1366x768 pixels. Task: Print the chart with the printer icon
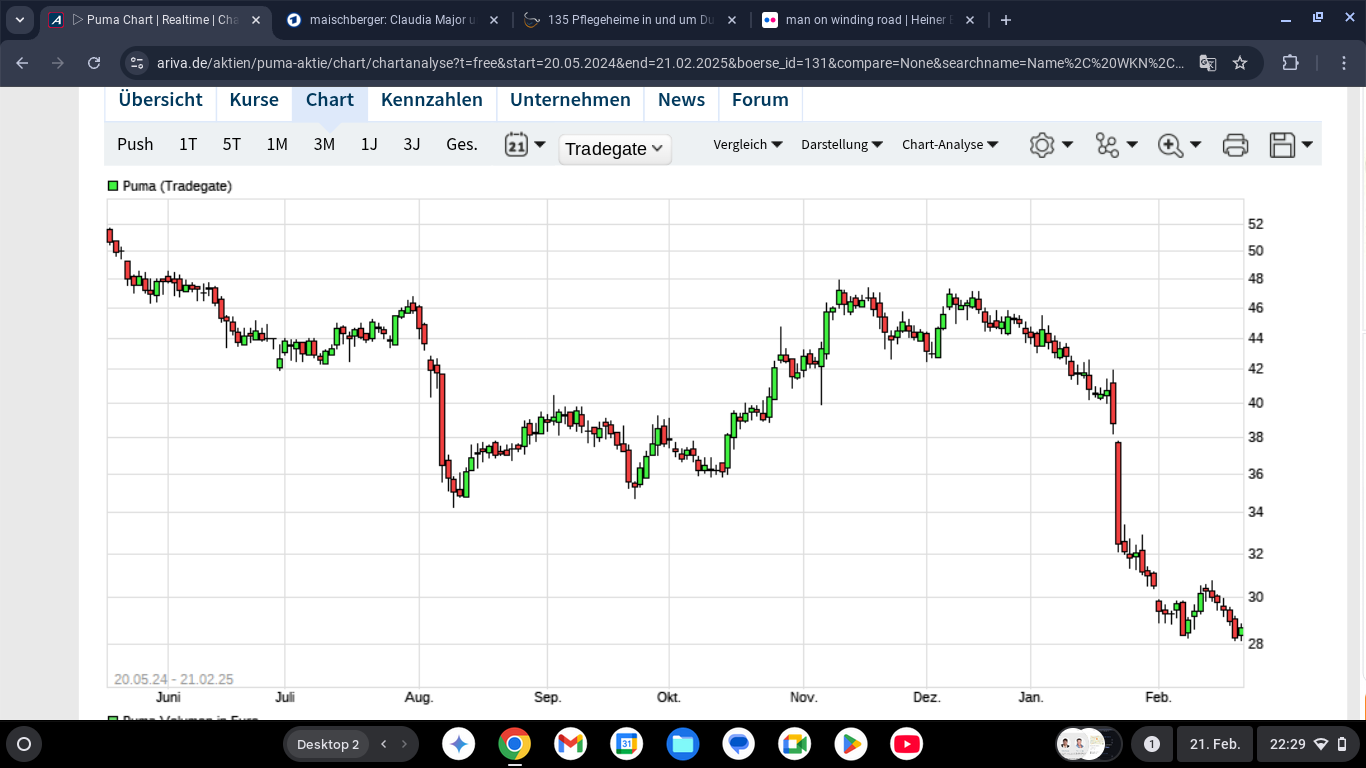click(1235, 145)
